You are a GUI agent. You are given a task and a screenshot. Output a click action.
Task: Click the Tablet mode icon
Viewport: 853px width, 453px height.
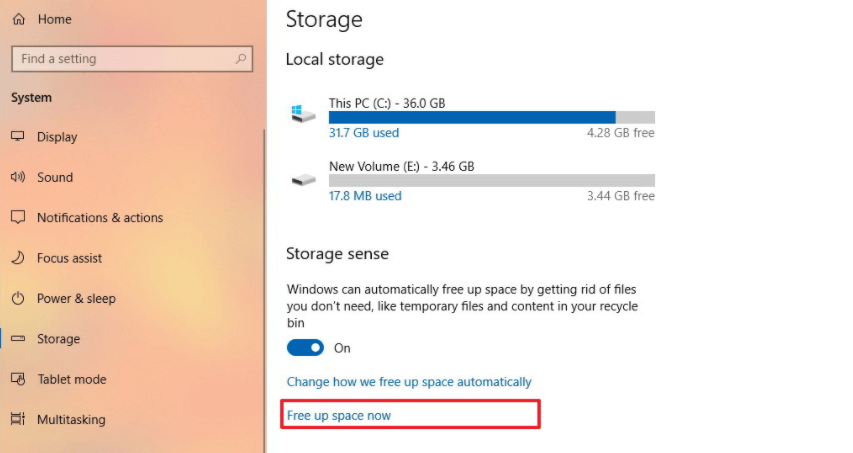pos(18,379)
